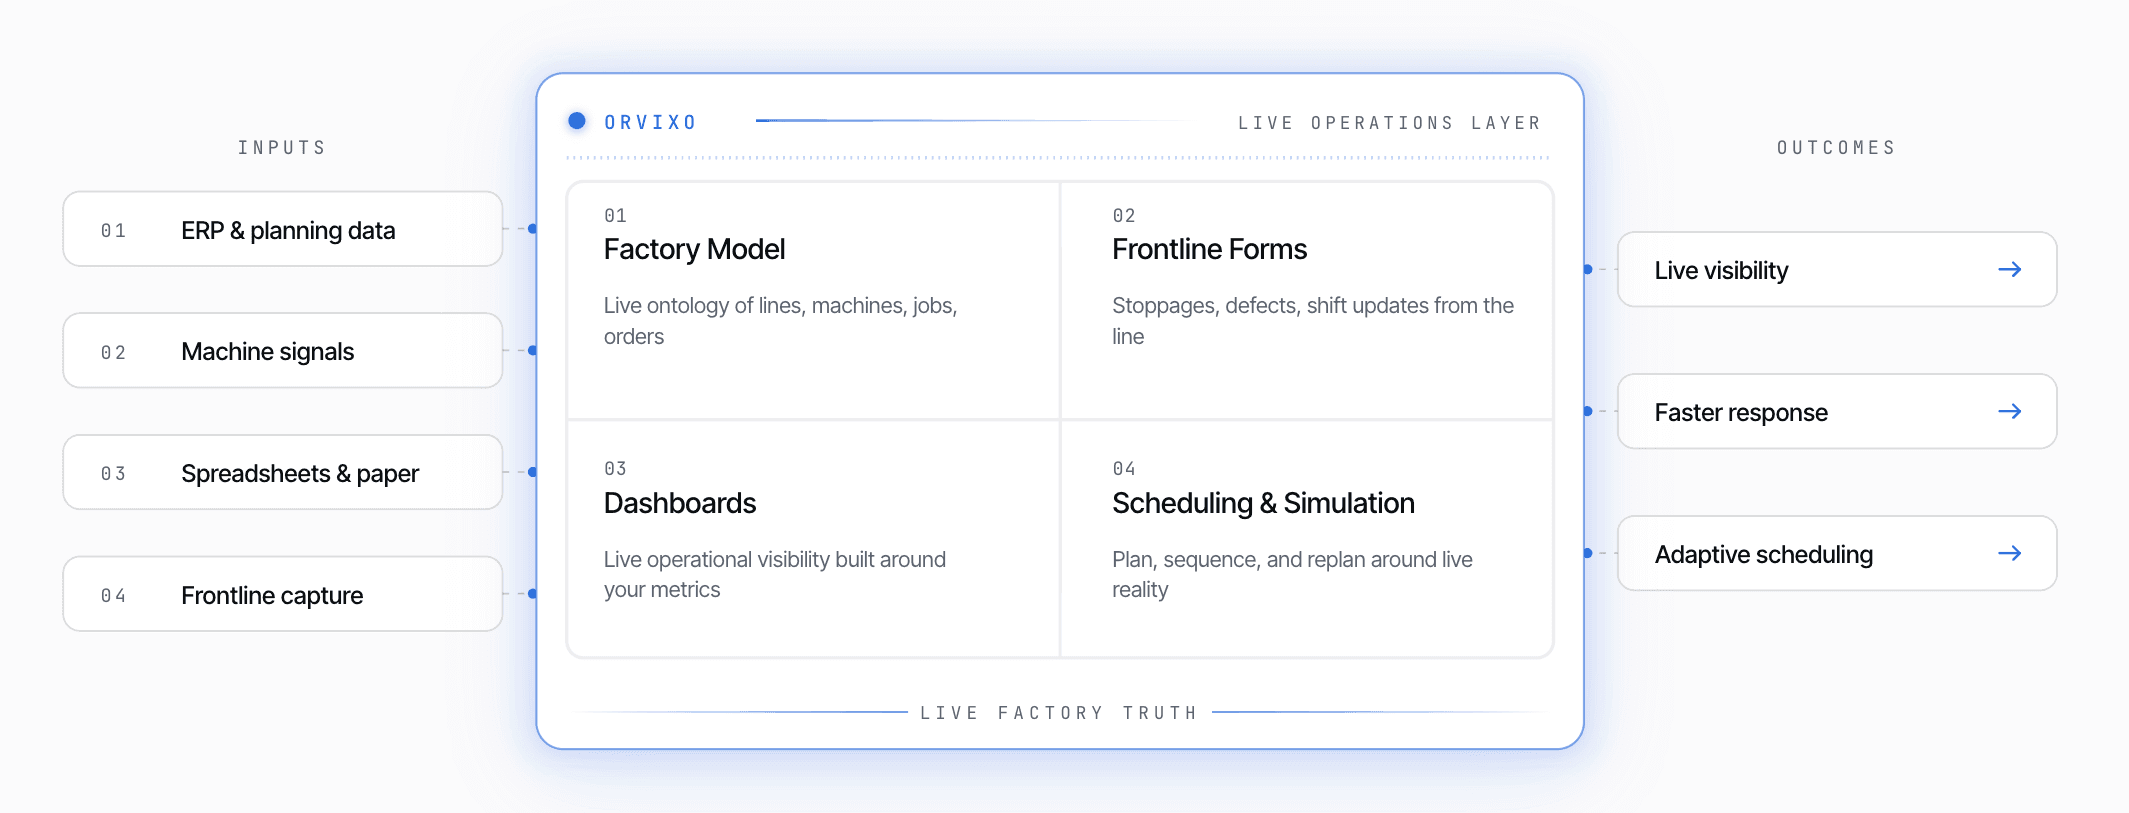Select the Machine signals input card
This screenshot has width=2129, height=813.
pos(283,350)
